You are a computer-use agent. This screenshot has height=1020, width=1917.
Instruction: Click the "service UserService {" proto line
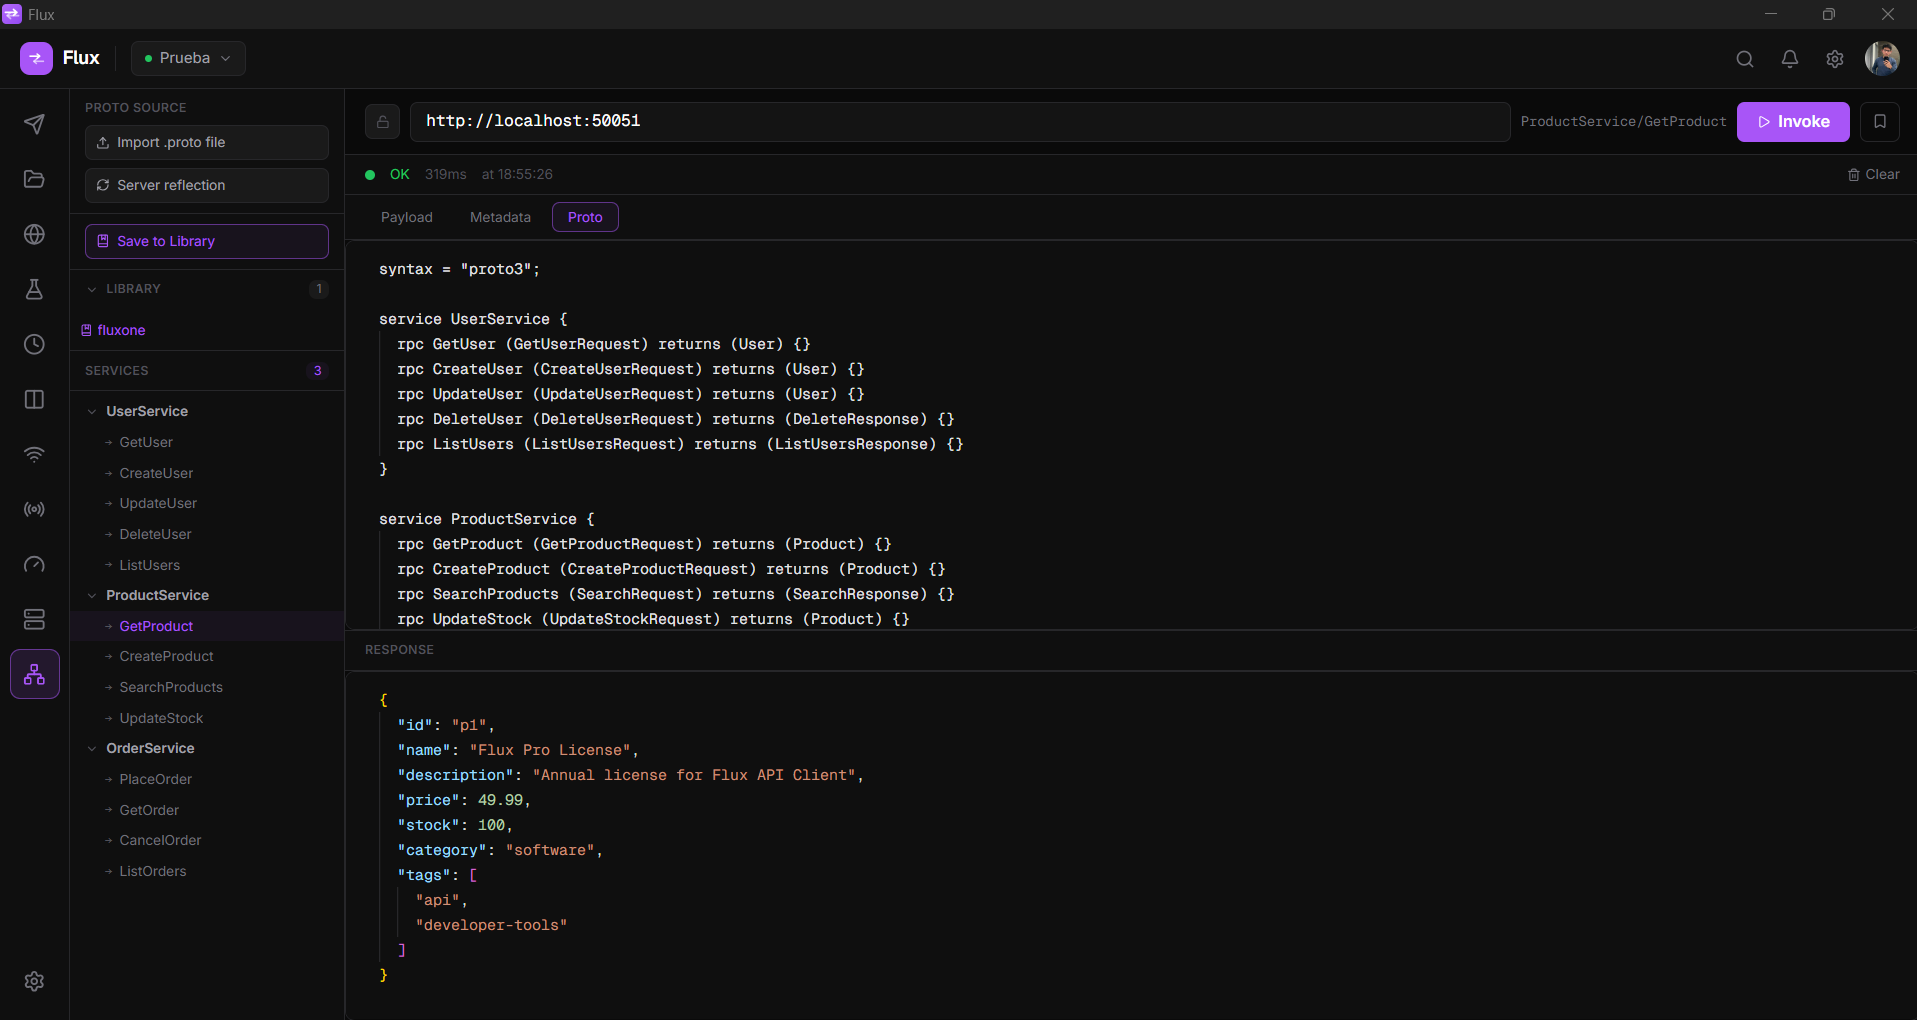pos(473,319)
